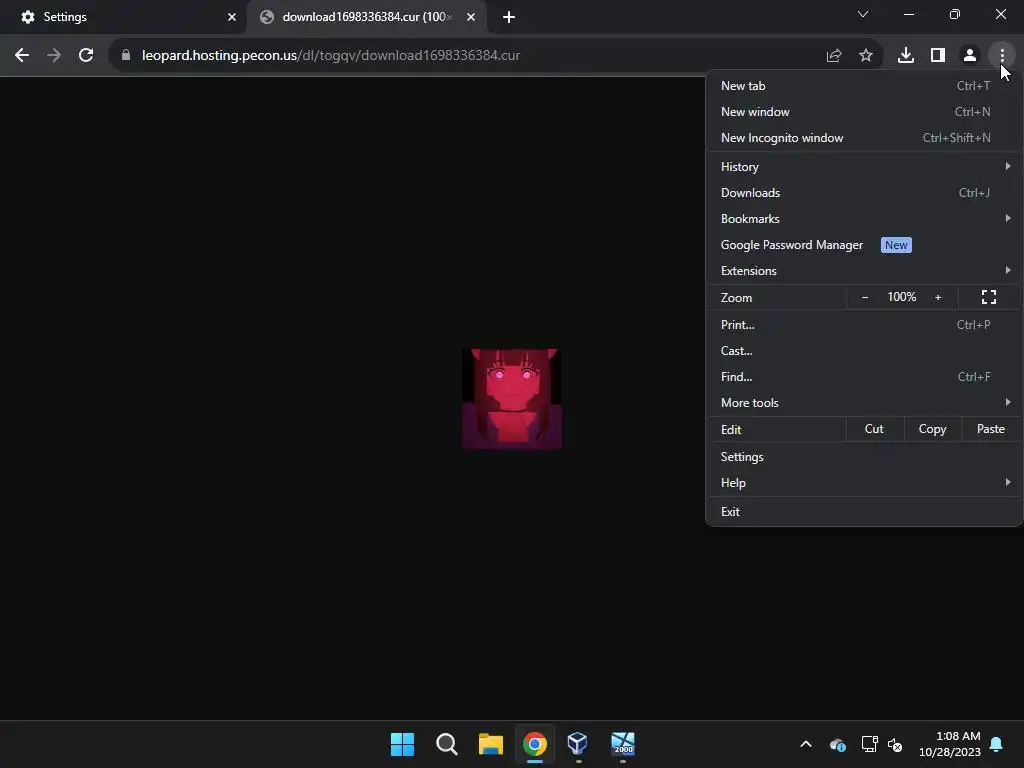This screenshot has height=768, width=1024.
Task: Close the download1698336384.cur tab
Action: 471,17
